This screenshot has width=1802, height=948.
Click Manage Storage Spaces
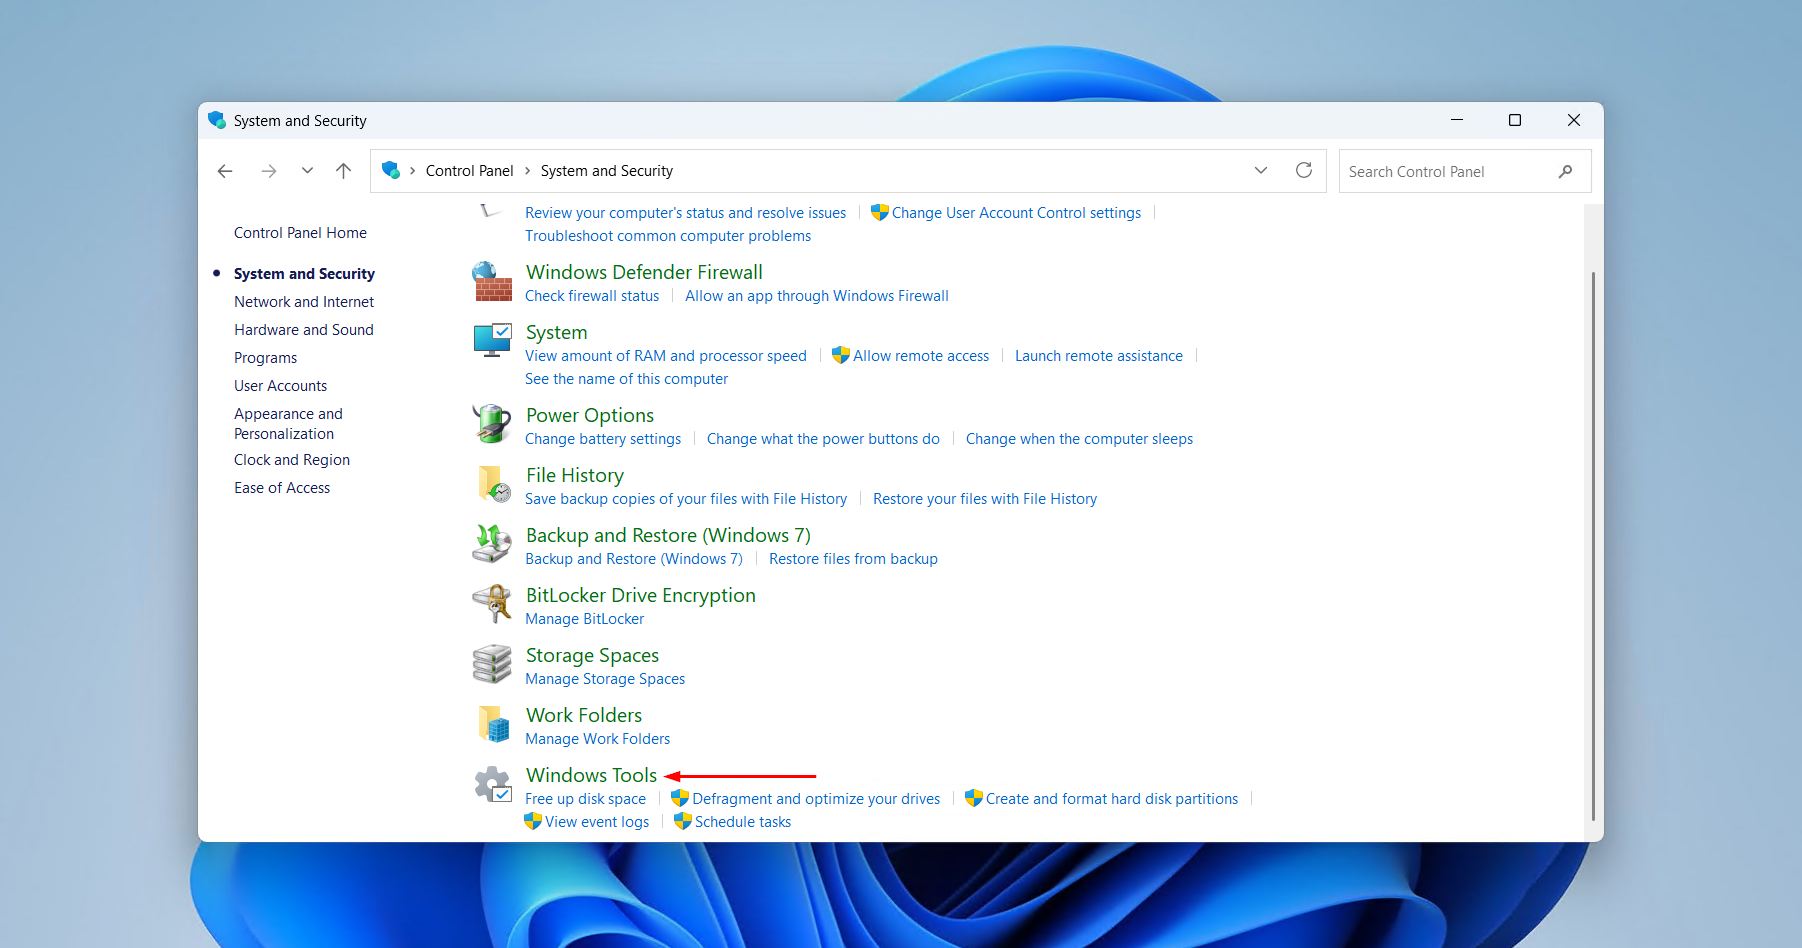point(605,679)
